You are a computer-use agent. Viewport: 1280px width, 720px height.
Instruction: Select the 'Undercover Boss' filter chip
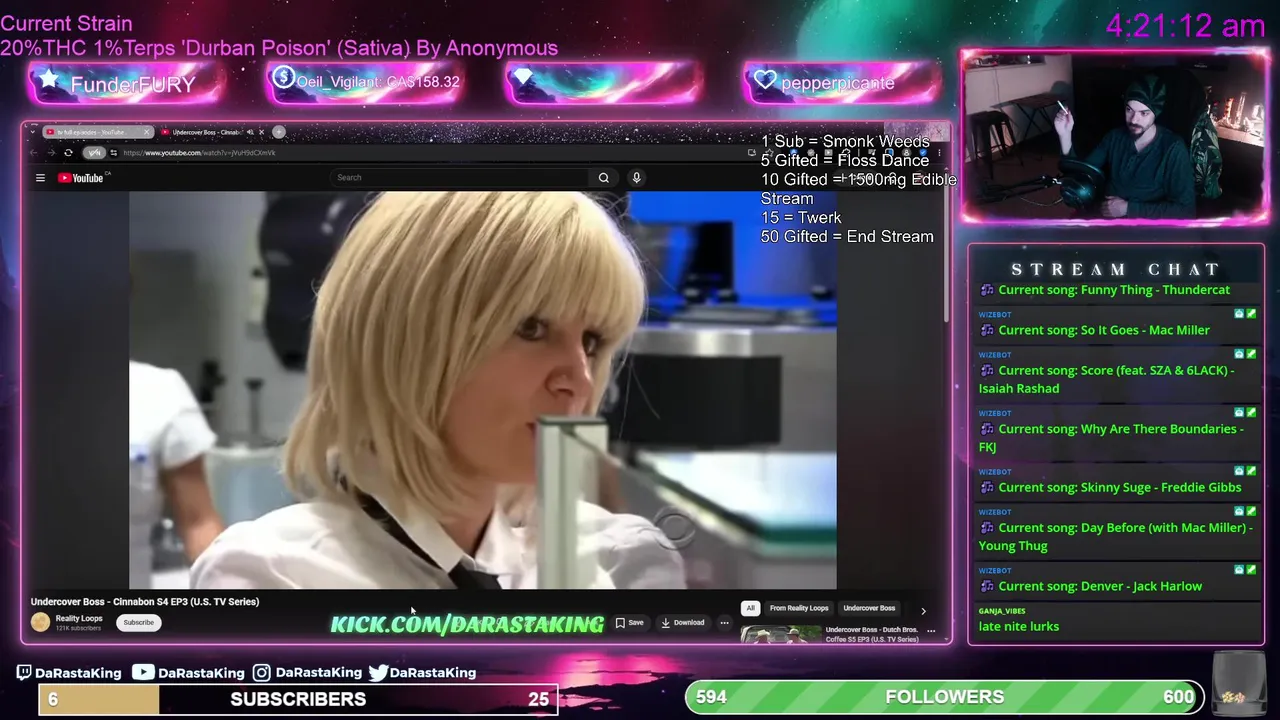click(x=869, y=608)
